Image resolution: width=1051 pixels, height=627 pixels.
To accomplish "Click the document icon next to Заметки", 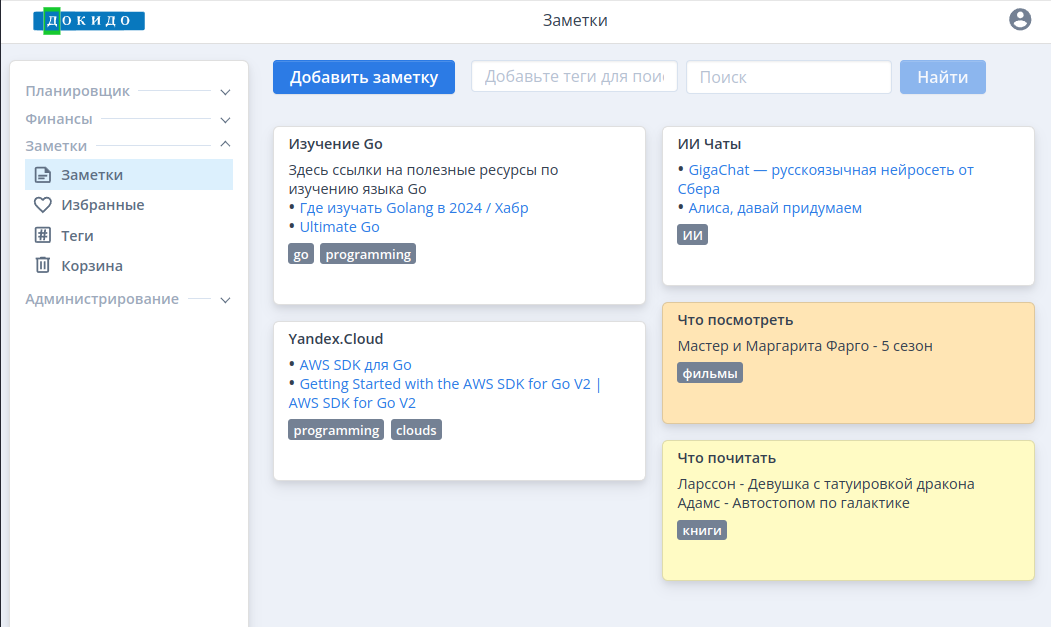I will tap(43, 175).
